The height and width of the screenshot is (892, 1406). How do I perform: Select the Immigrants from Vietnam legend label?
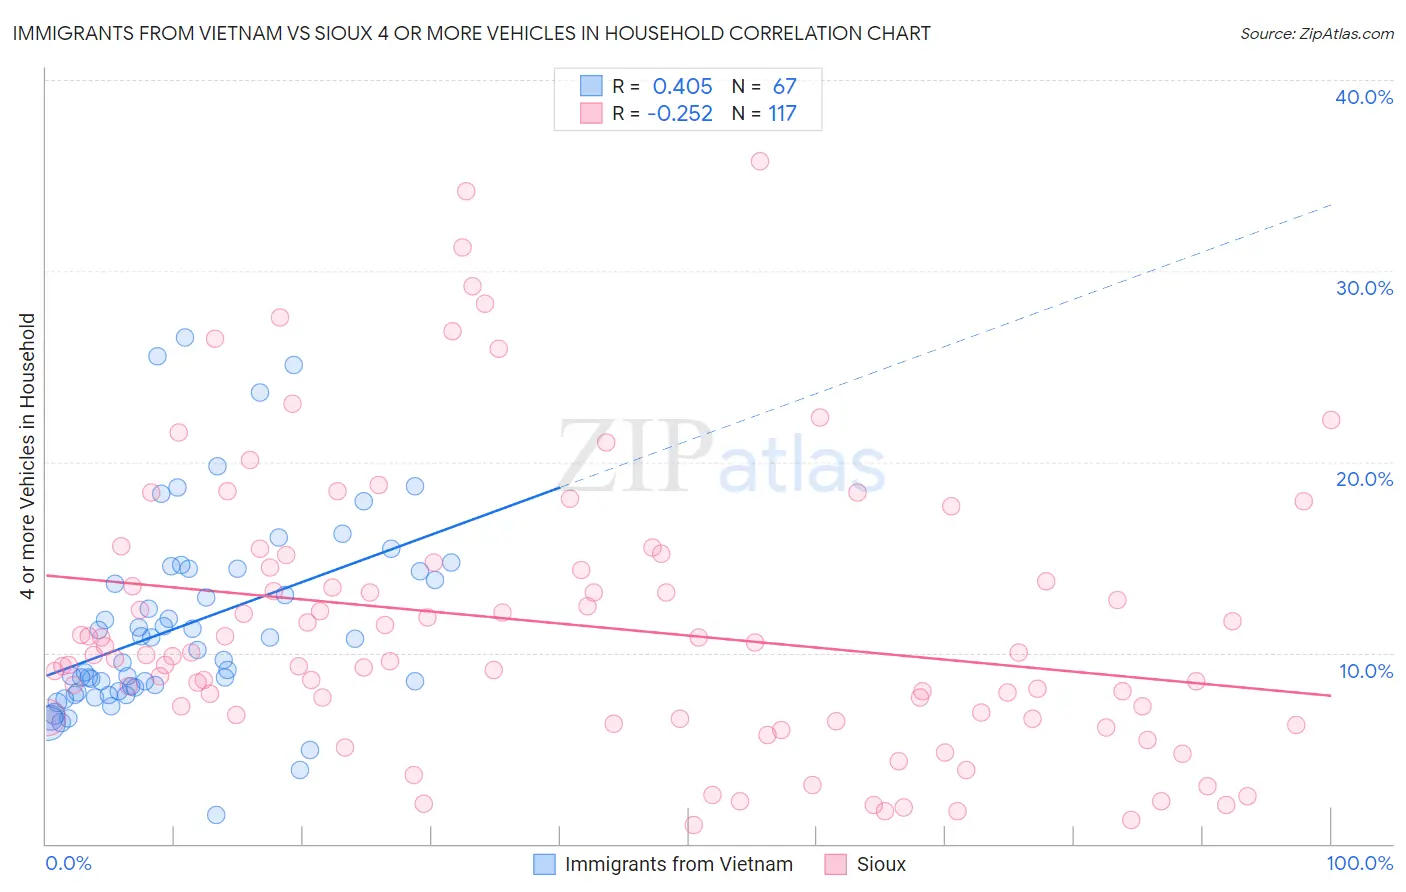[679, 865]
